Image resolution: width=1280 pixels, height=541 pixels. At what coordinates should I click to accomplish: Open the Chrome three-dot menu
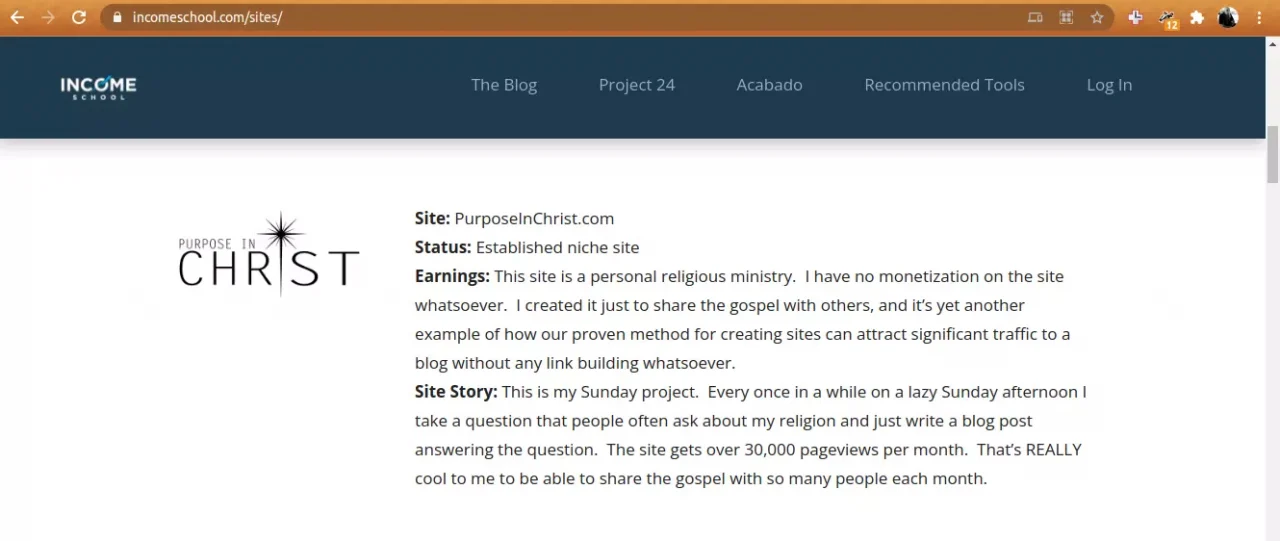[x=1258, y=17]
